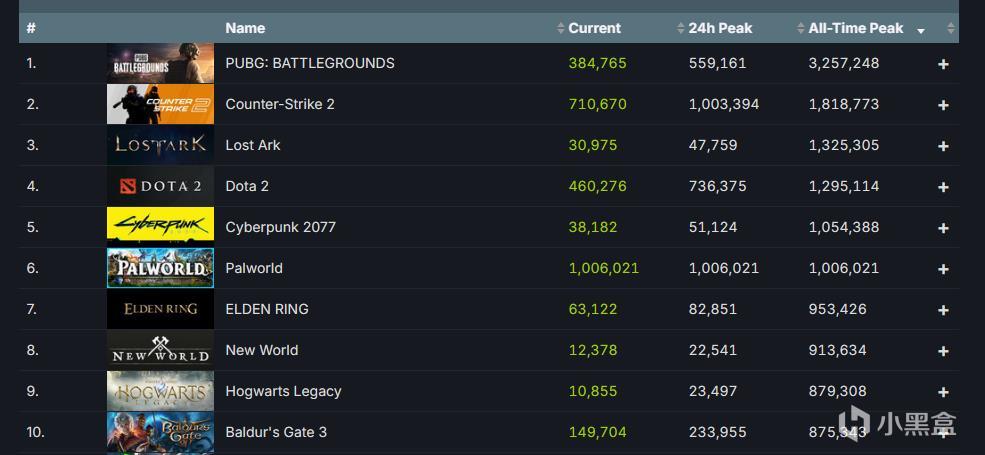The width and height of the screenshot is (985, 455).
Task: Select Dota 2 all-time peak 1,295,114
Action: 844,186
